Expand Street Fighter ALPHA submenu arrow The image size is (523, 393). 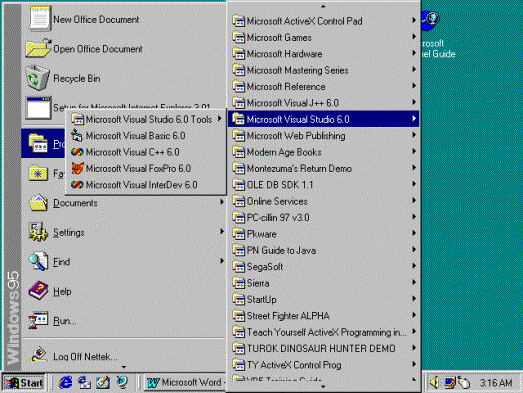[414, 315]
